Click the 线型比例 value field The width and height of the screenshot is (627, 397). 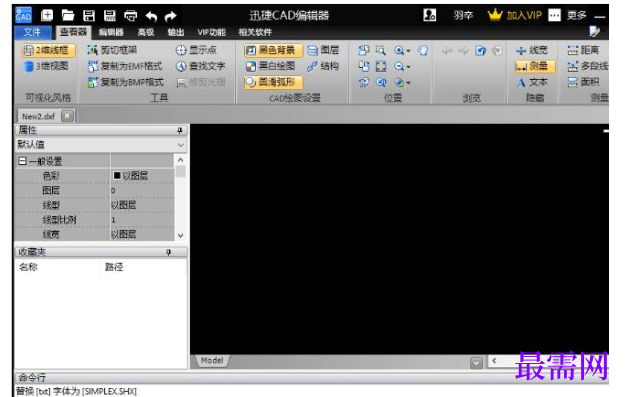click(142, 220)
